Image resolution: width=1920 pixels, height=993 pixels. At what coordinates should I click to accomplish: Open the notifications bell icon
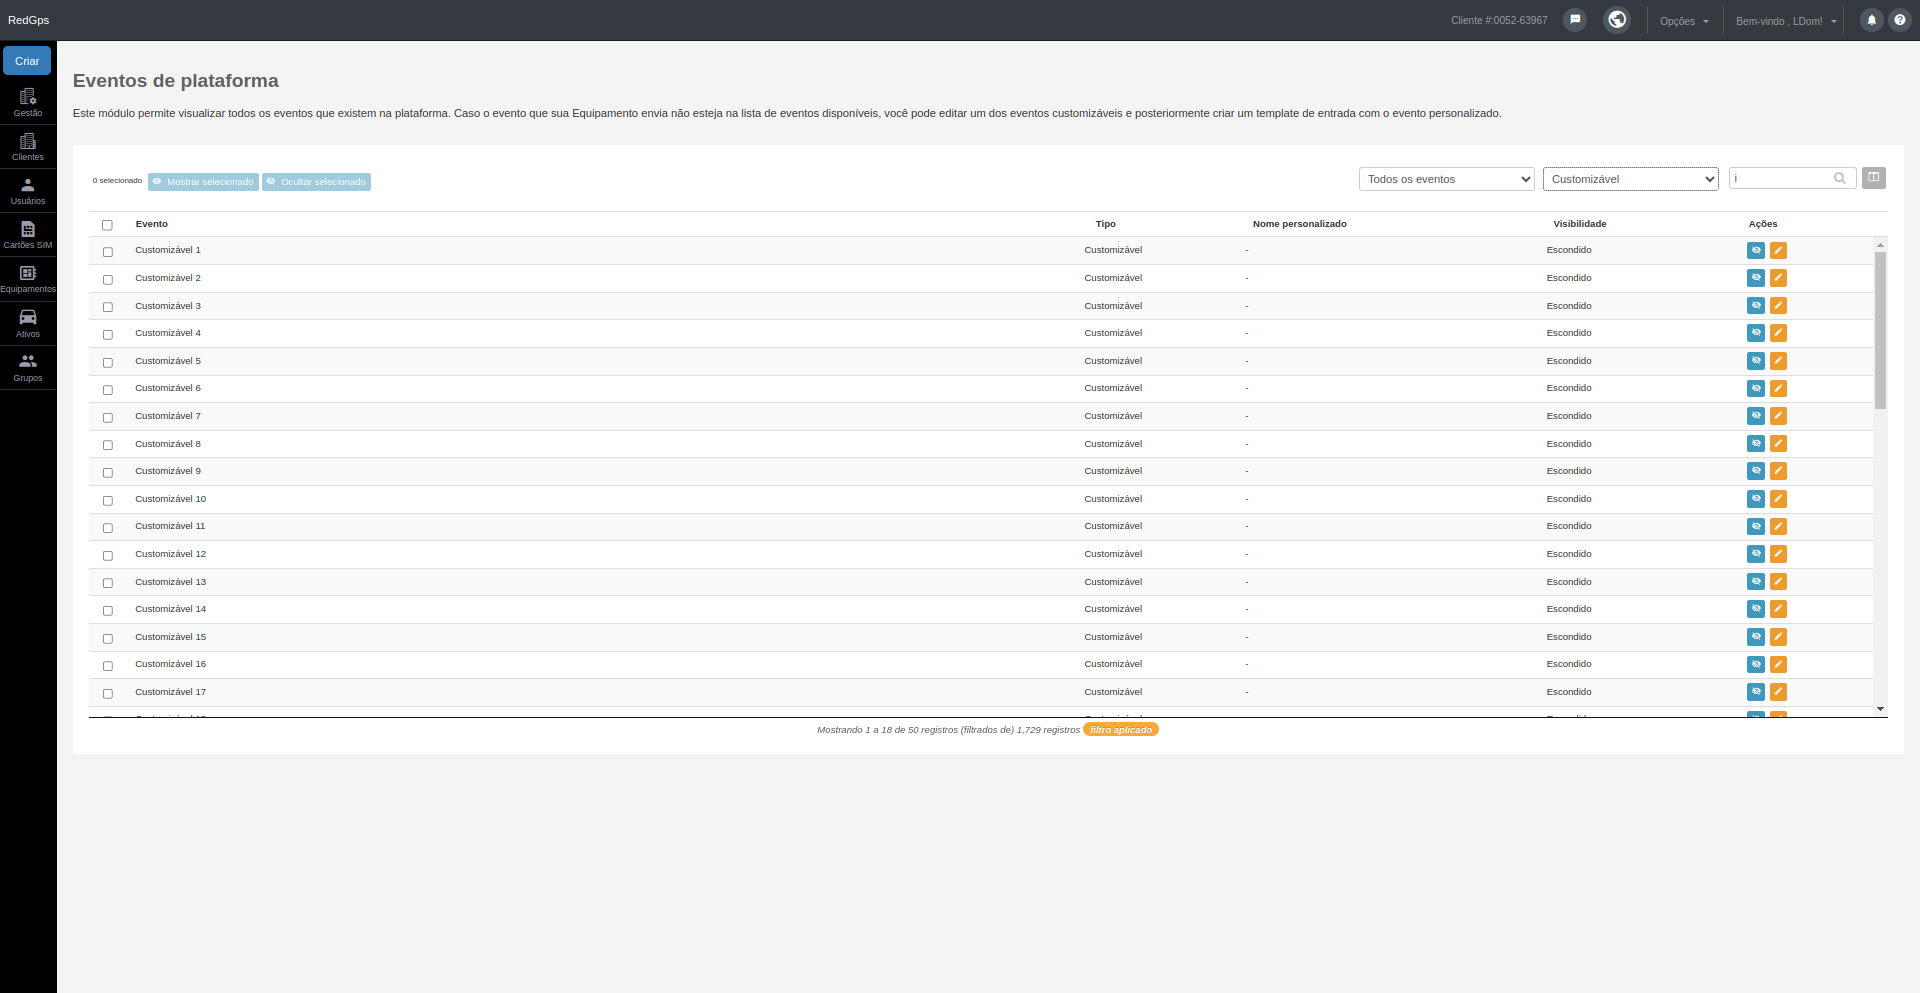click(1871, 20)
